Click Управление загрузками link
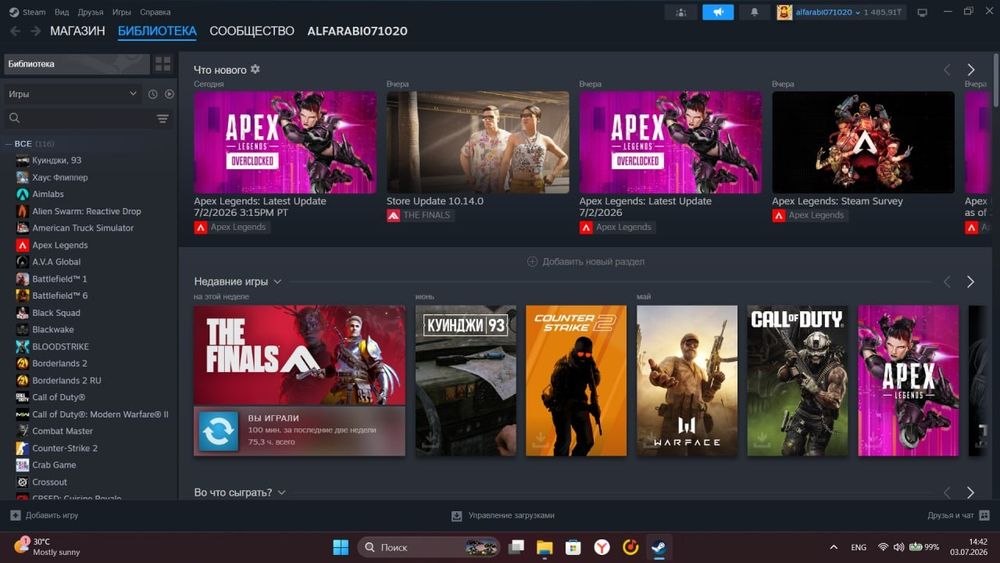This screenshot has height=563, width=1000. pos(511,515)
